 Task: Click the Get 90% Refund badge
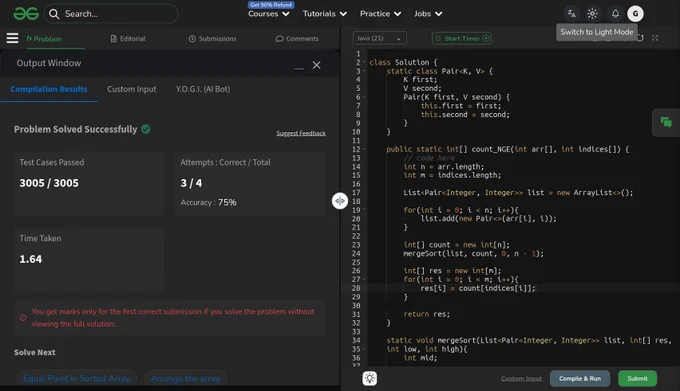pyautogui.click(x=271, y=5)
